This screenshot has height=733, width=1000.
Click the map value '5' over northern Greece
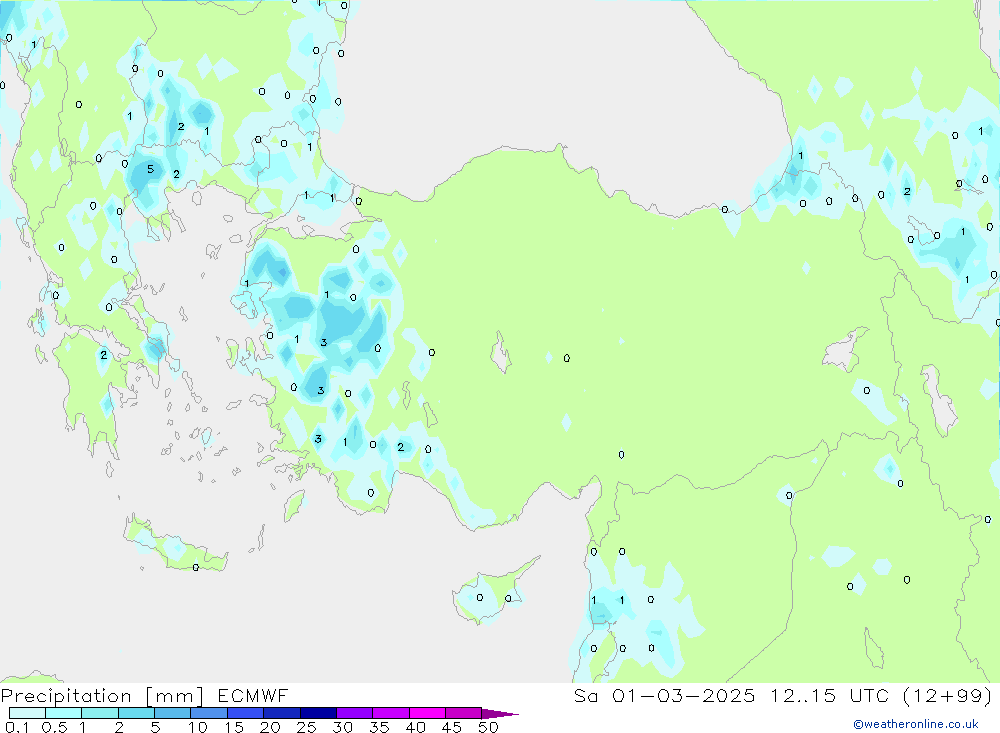[151, 169]
